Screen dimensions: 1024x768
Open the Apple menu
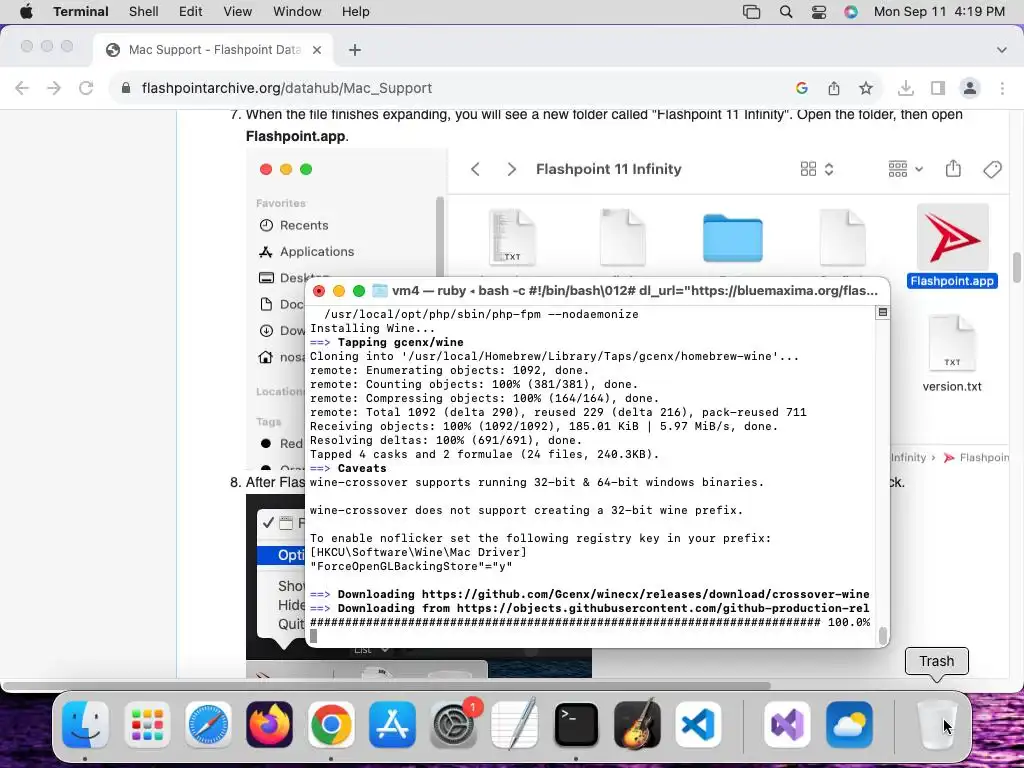(26, 12)
